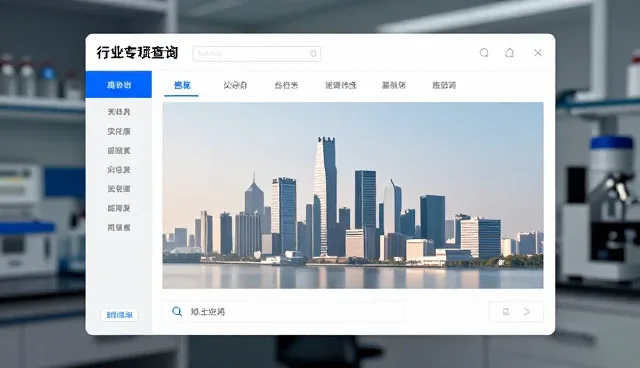
Task: Open the first gray sidebar item below the blue one
Action: pos(119,111)
